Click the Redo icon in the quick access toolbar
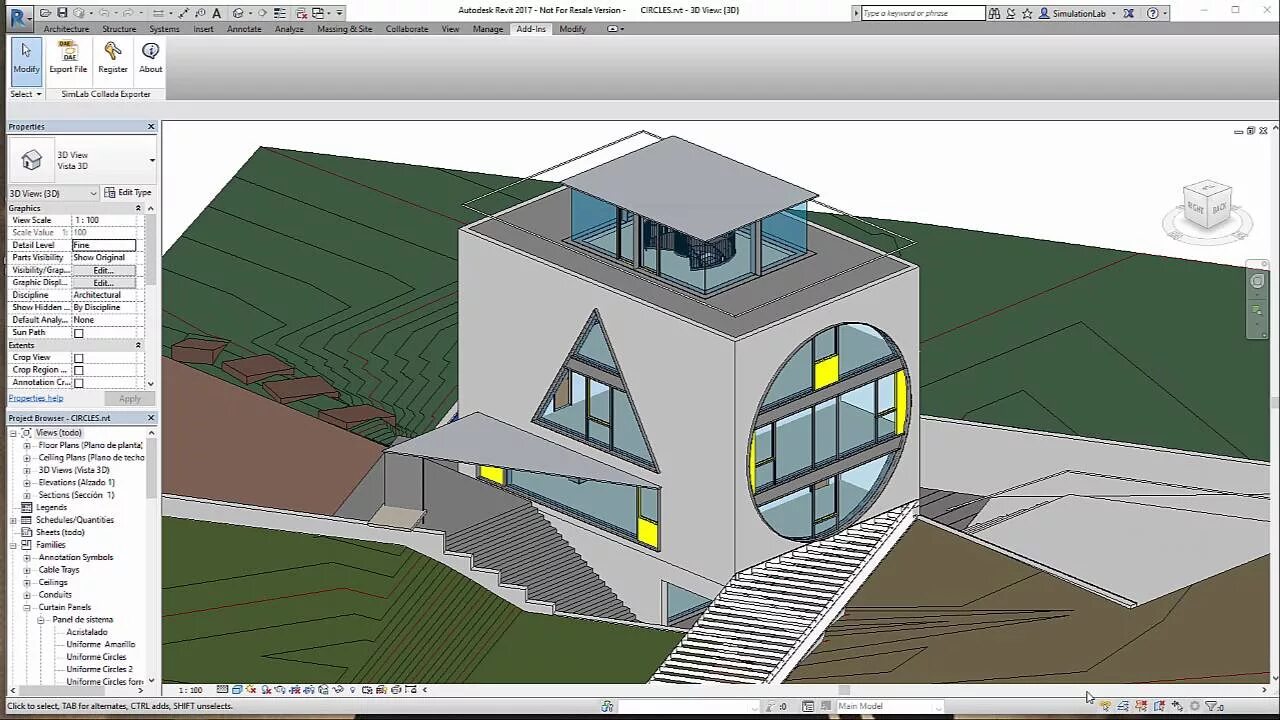 click(x=128, y=13)
